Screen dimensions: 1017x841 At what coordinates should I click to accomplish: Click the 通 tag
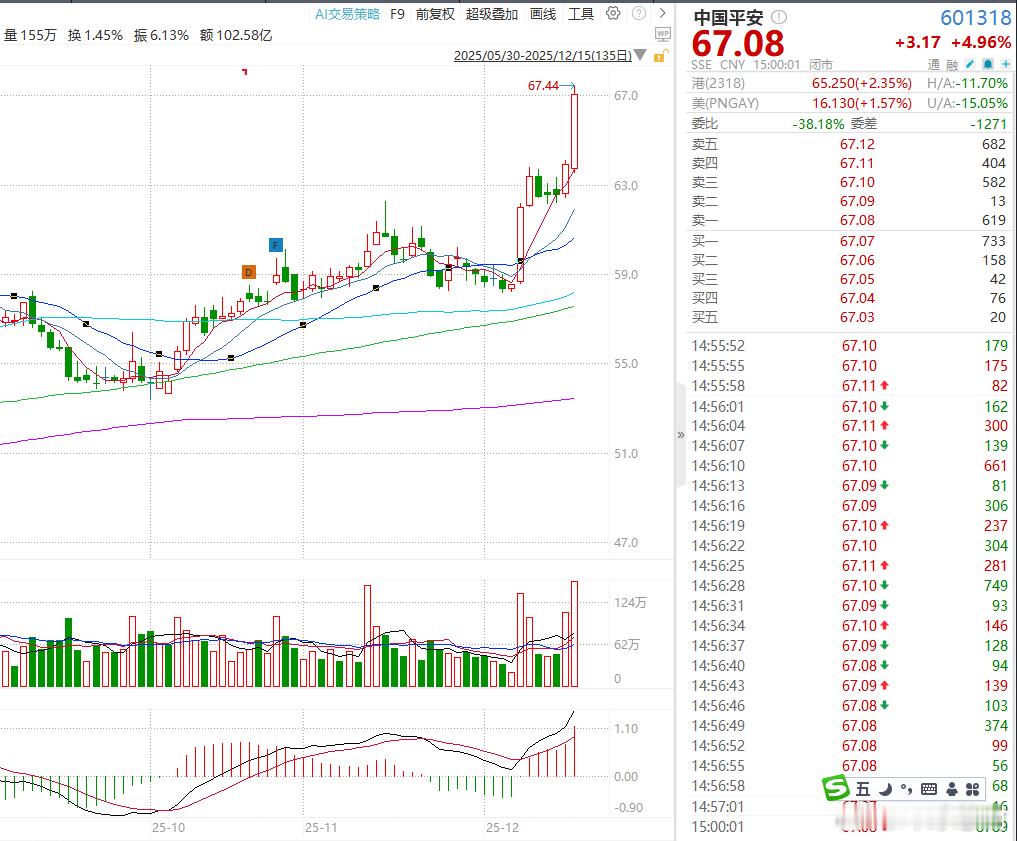tap(933, 64)
